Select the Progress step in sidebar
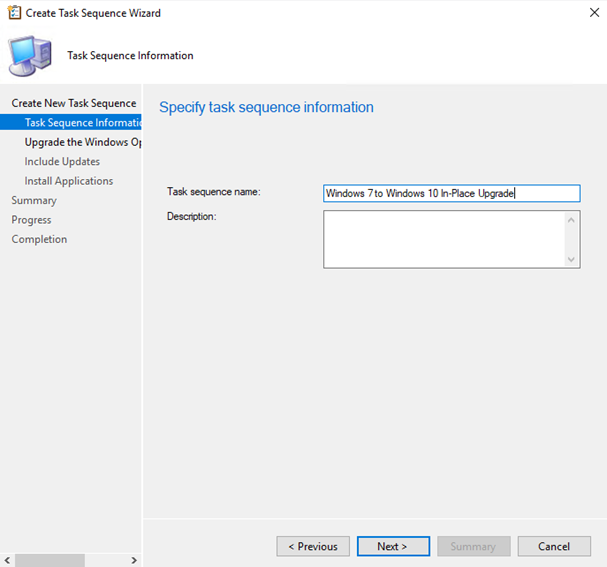The image size is (607, 567). [31, 220]
